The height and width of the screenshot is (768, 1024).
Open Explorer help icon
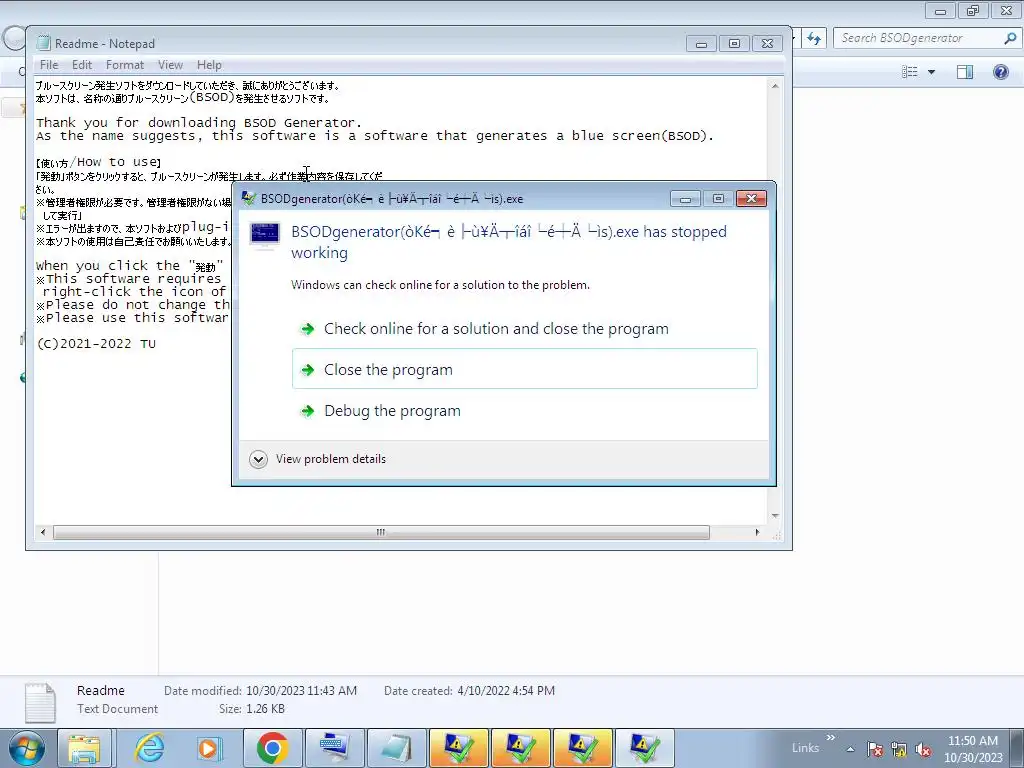1000,72
